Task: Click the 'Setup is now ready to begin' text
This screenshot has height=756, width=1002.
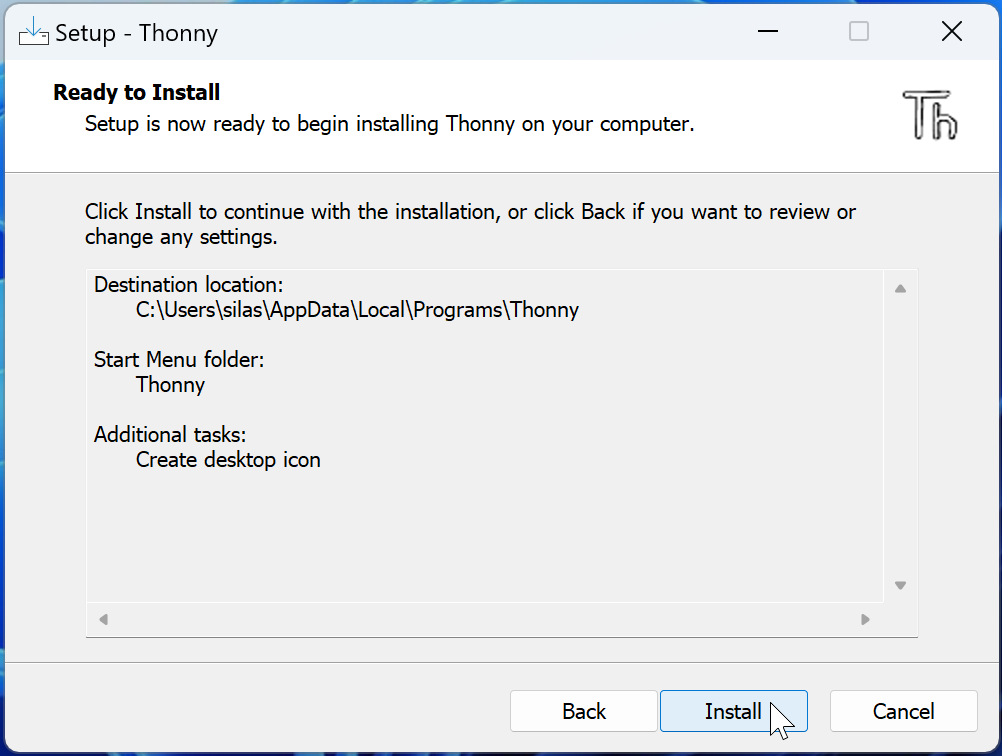Action: [389, 123]
